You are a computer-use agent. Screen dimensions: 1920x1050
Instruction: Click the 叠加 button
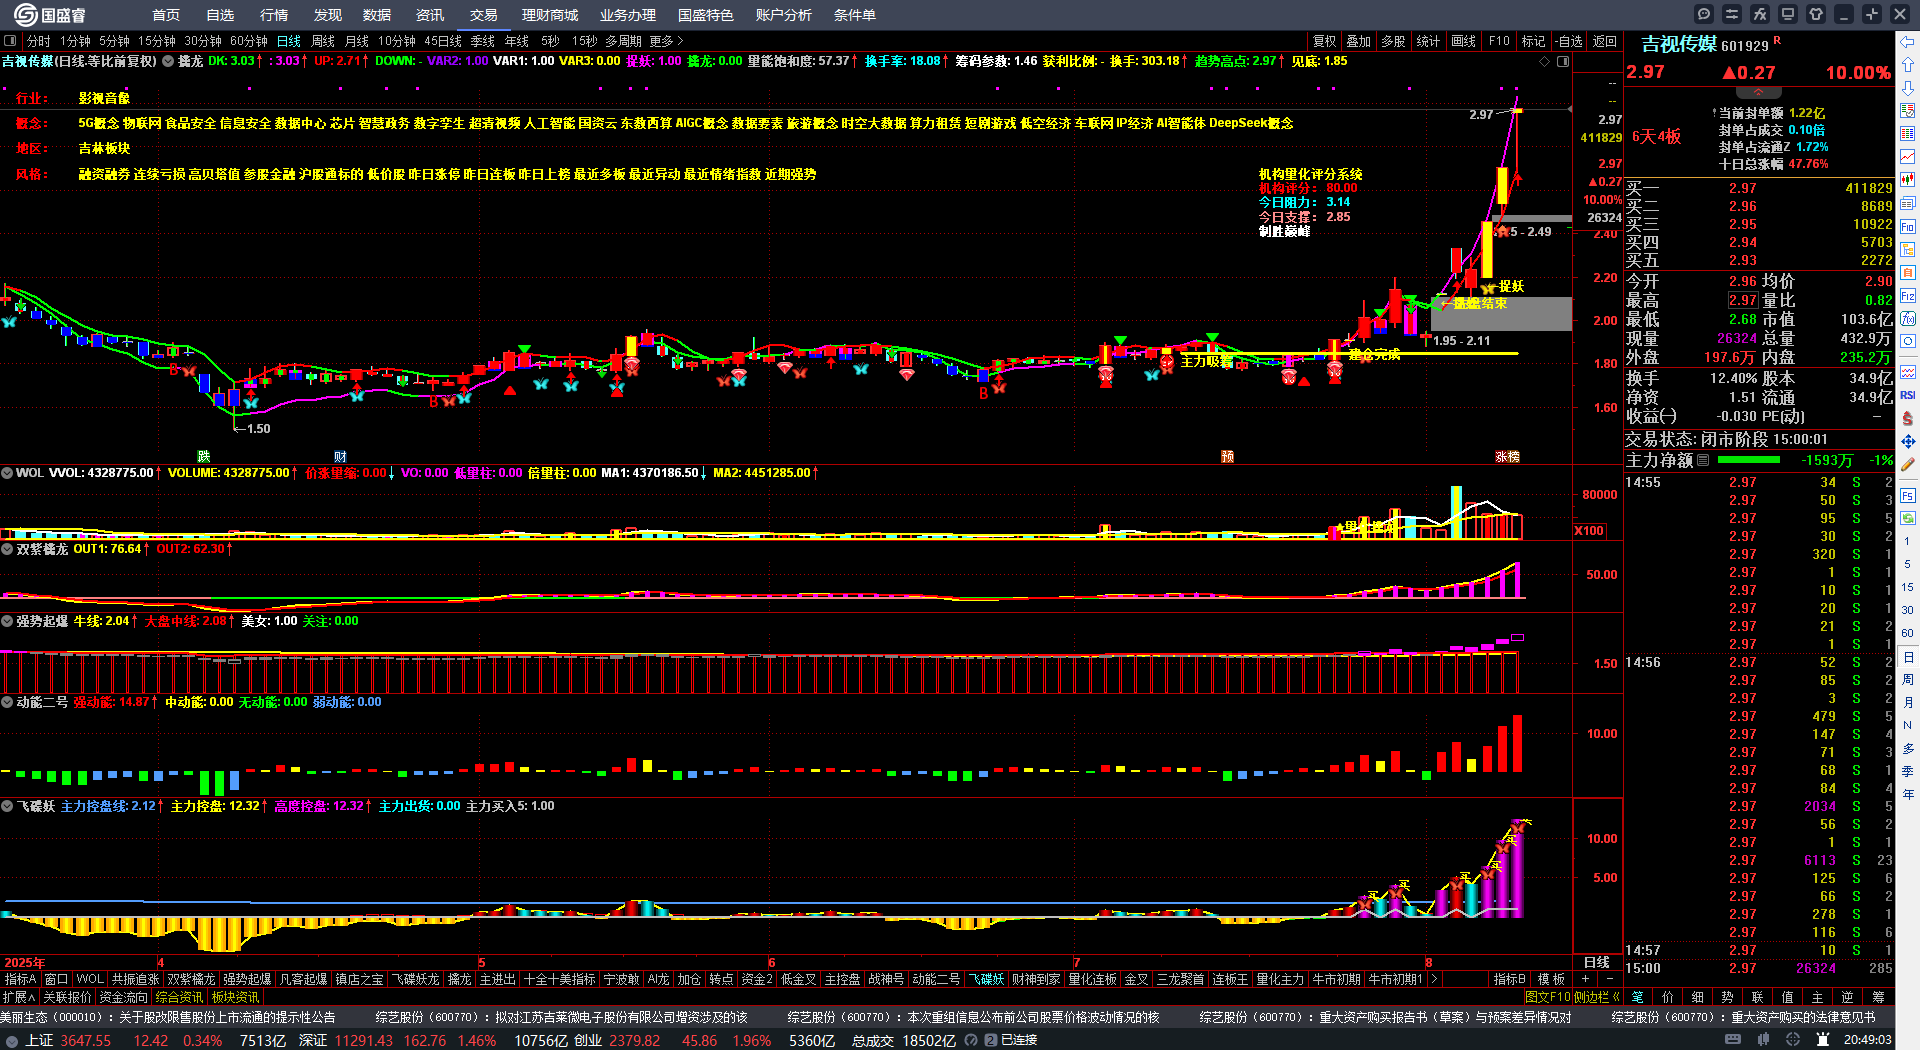point(1358,41)
